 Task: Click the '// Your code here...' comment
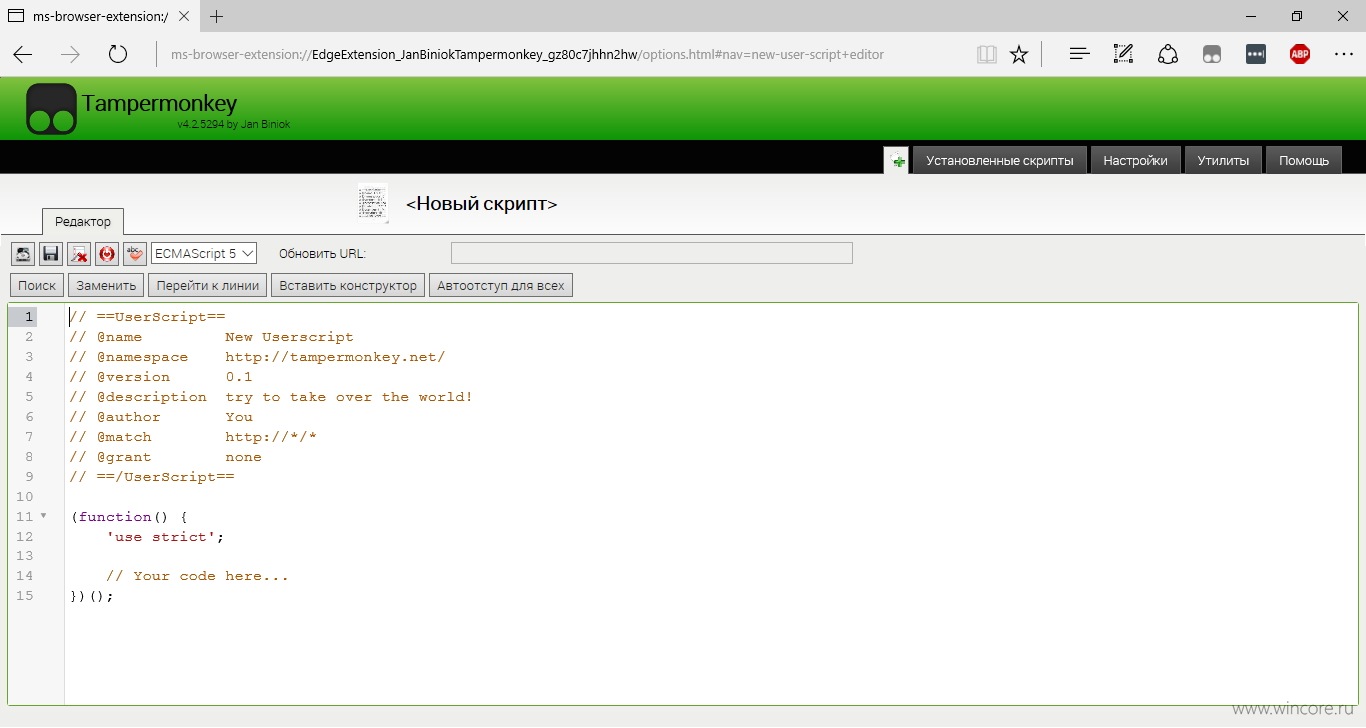pos(197,576)
